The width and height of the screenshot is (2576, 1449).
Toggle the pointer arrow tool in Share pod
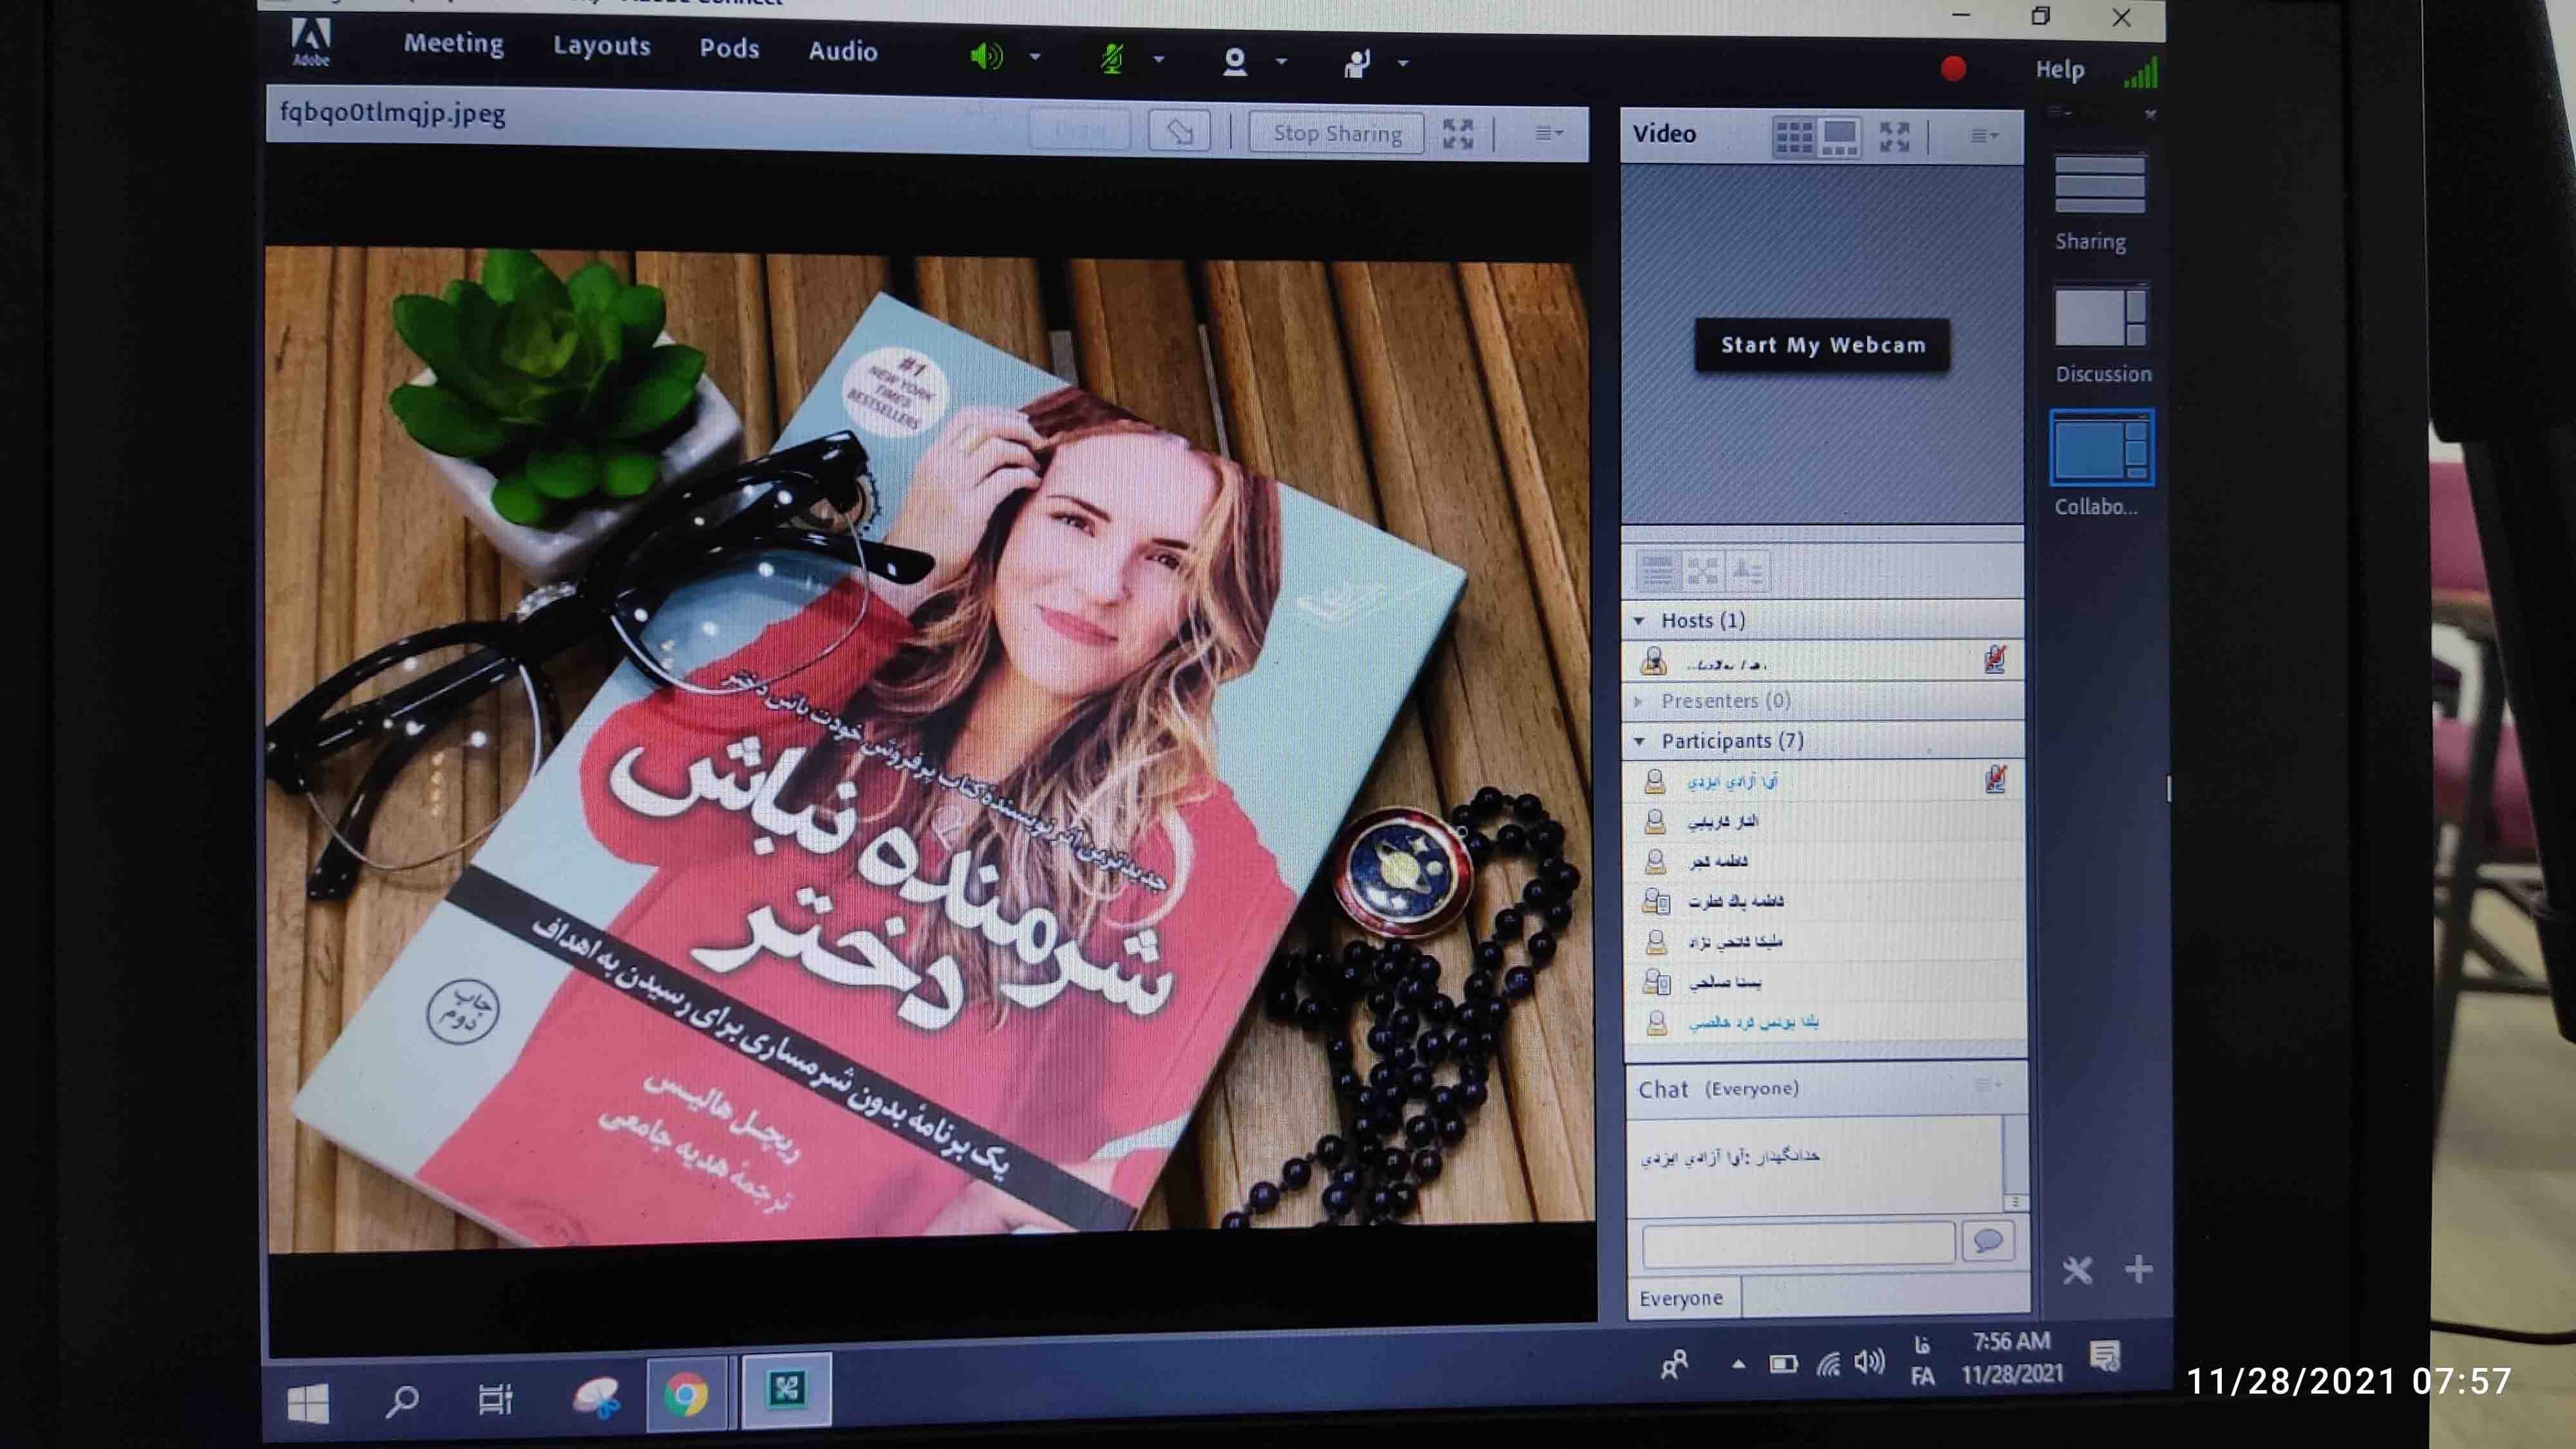coord(1180,131)
